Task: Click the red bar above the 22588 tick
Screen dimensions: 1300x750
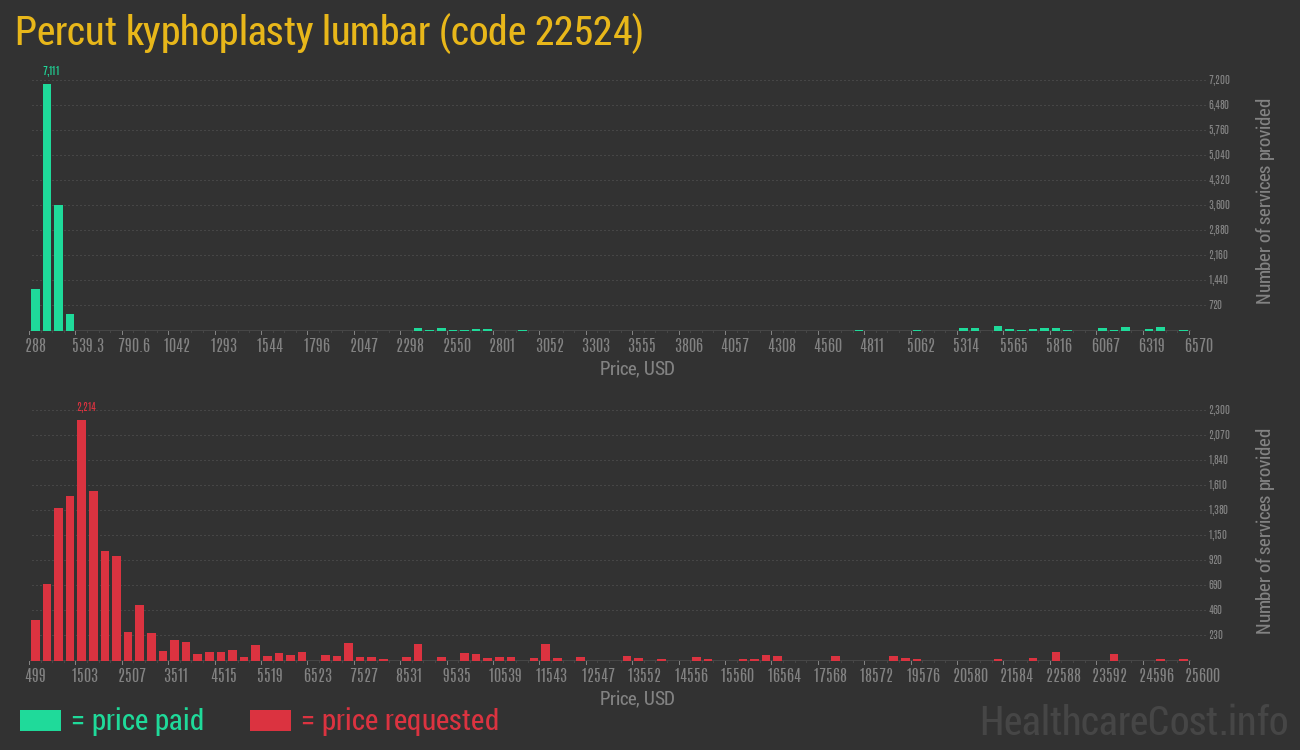Action: pos(1055,656)
